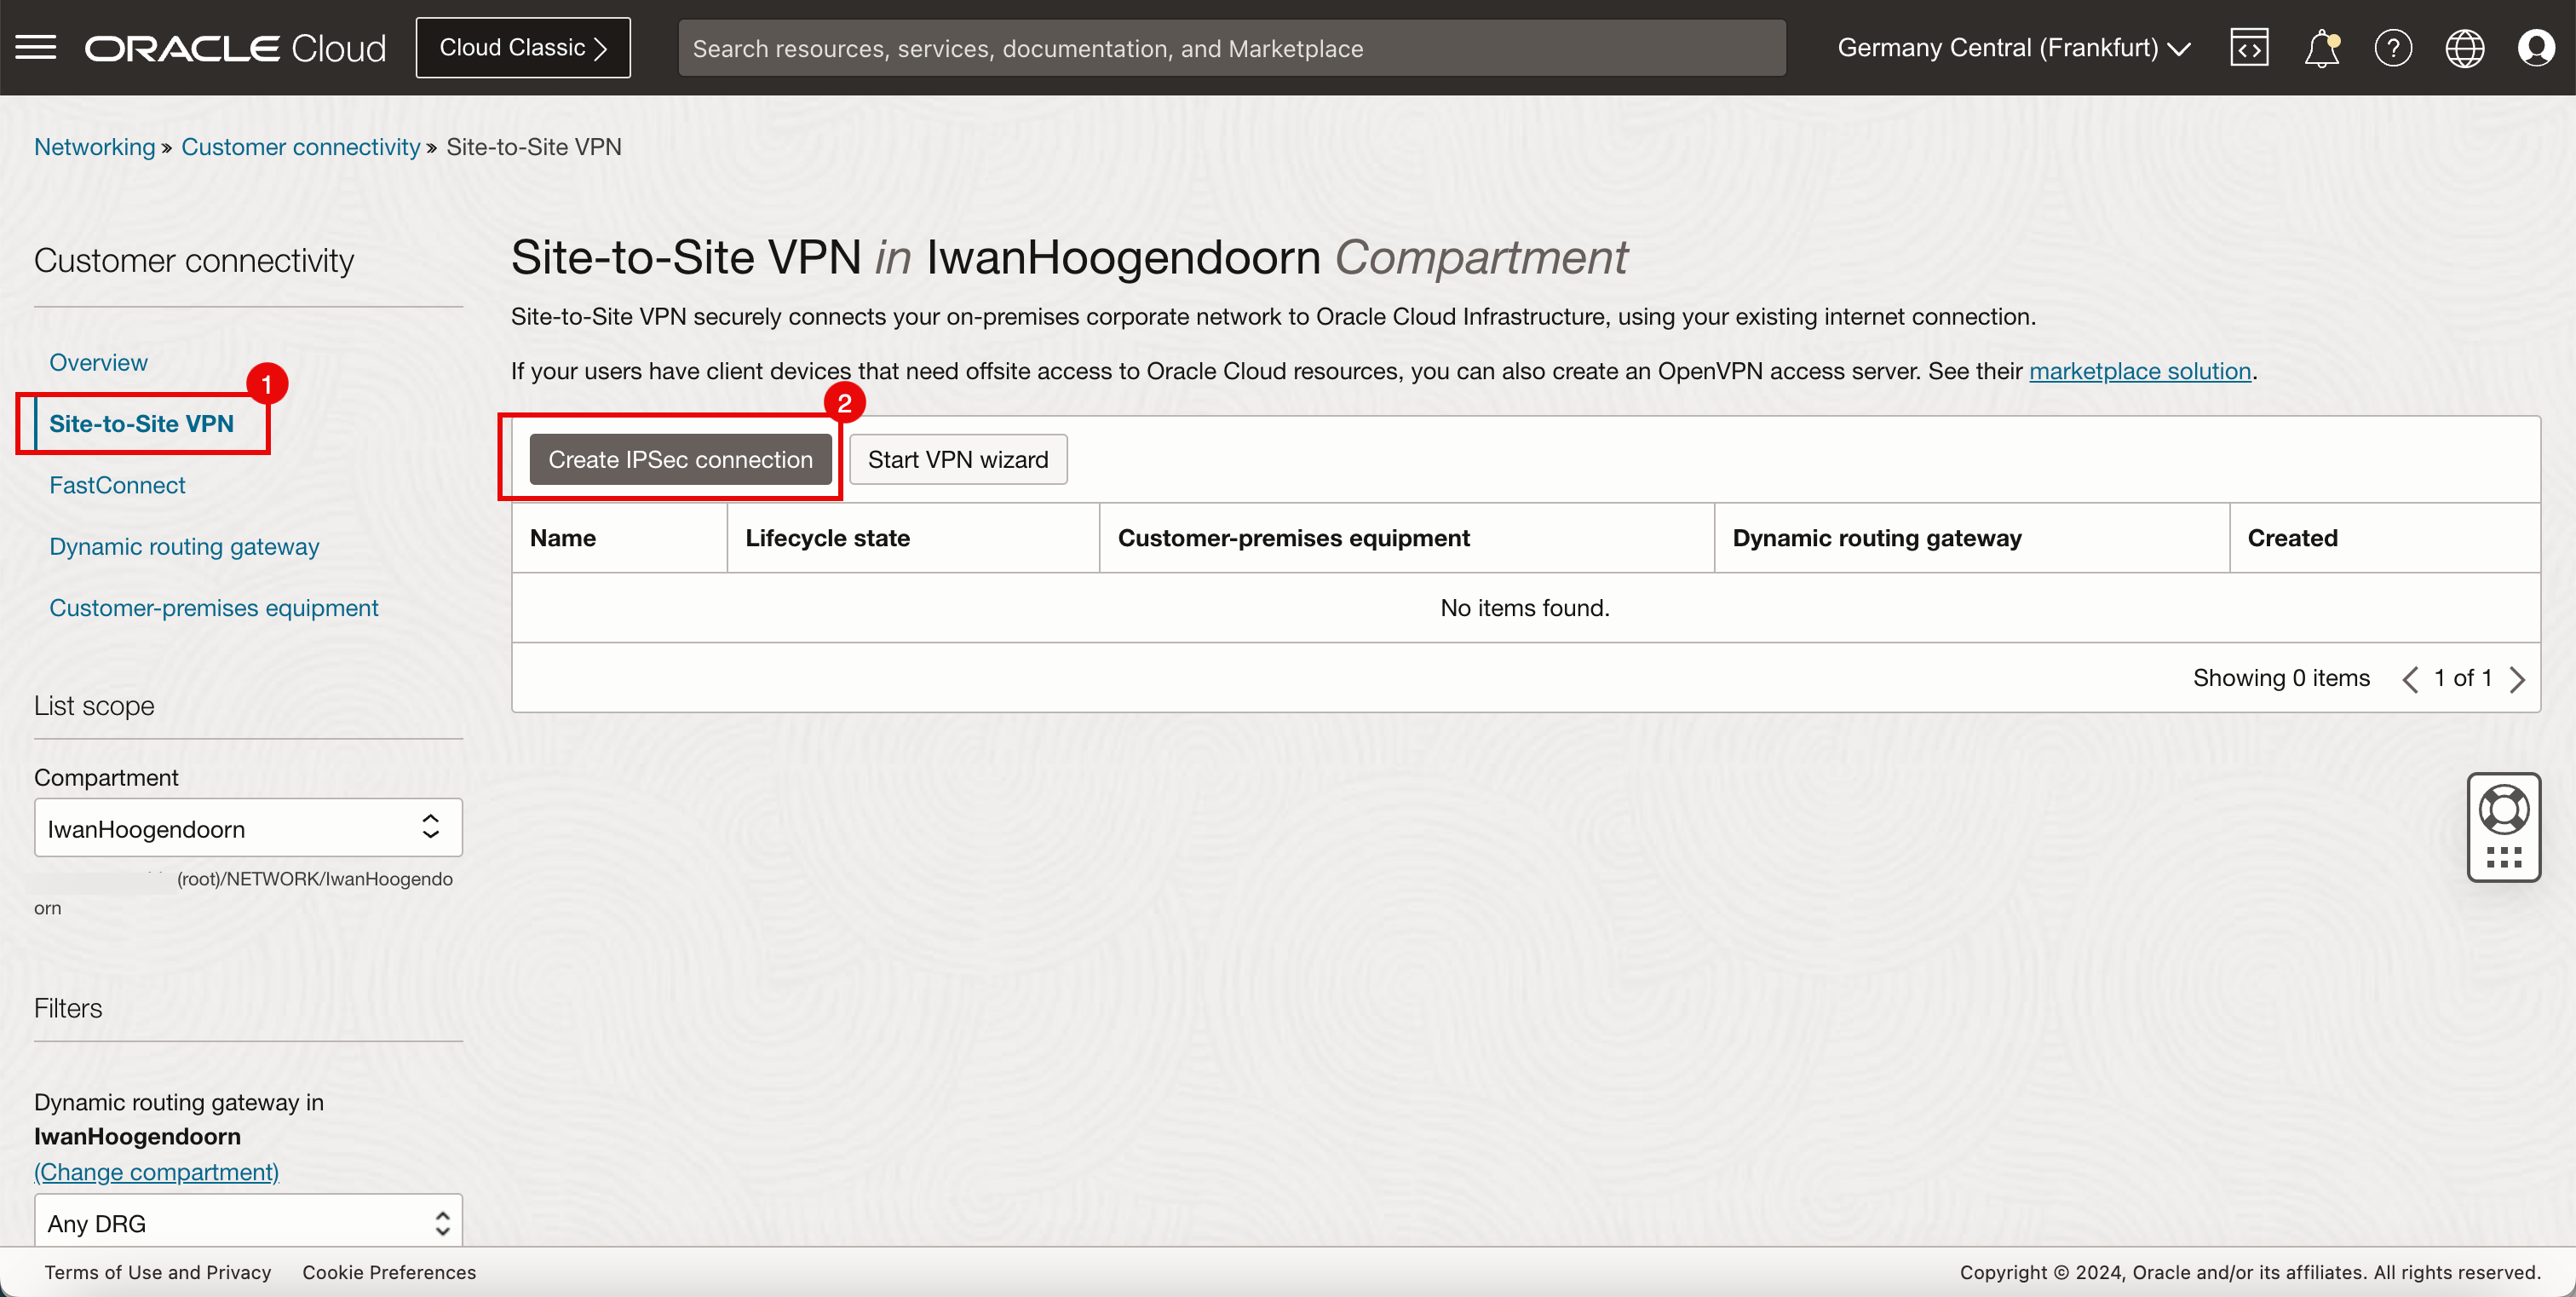
Task: Open the notifications bell icon
Action: [2323, 48]
